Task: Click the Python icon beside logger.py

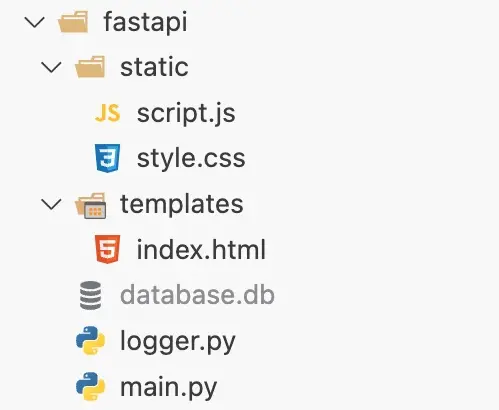Action: pos(91,340)
